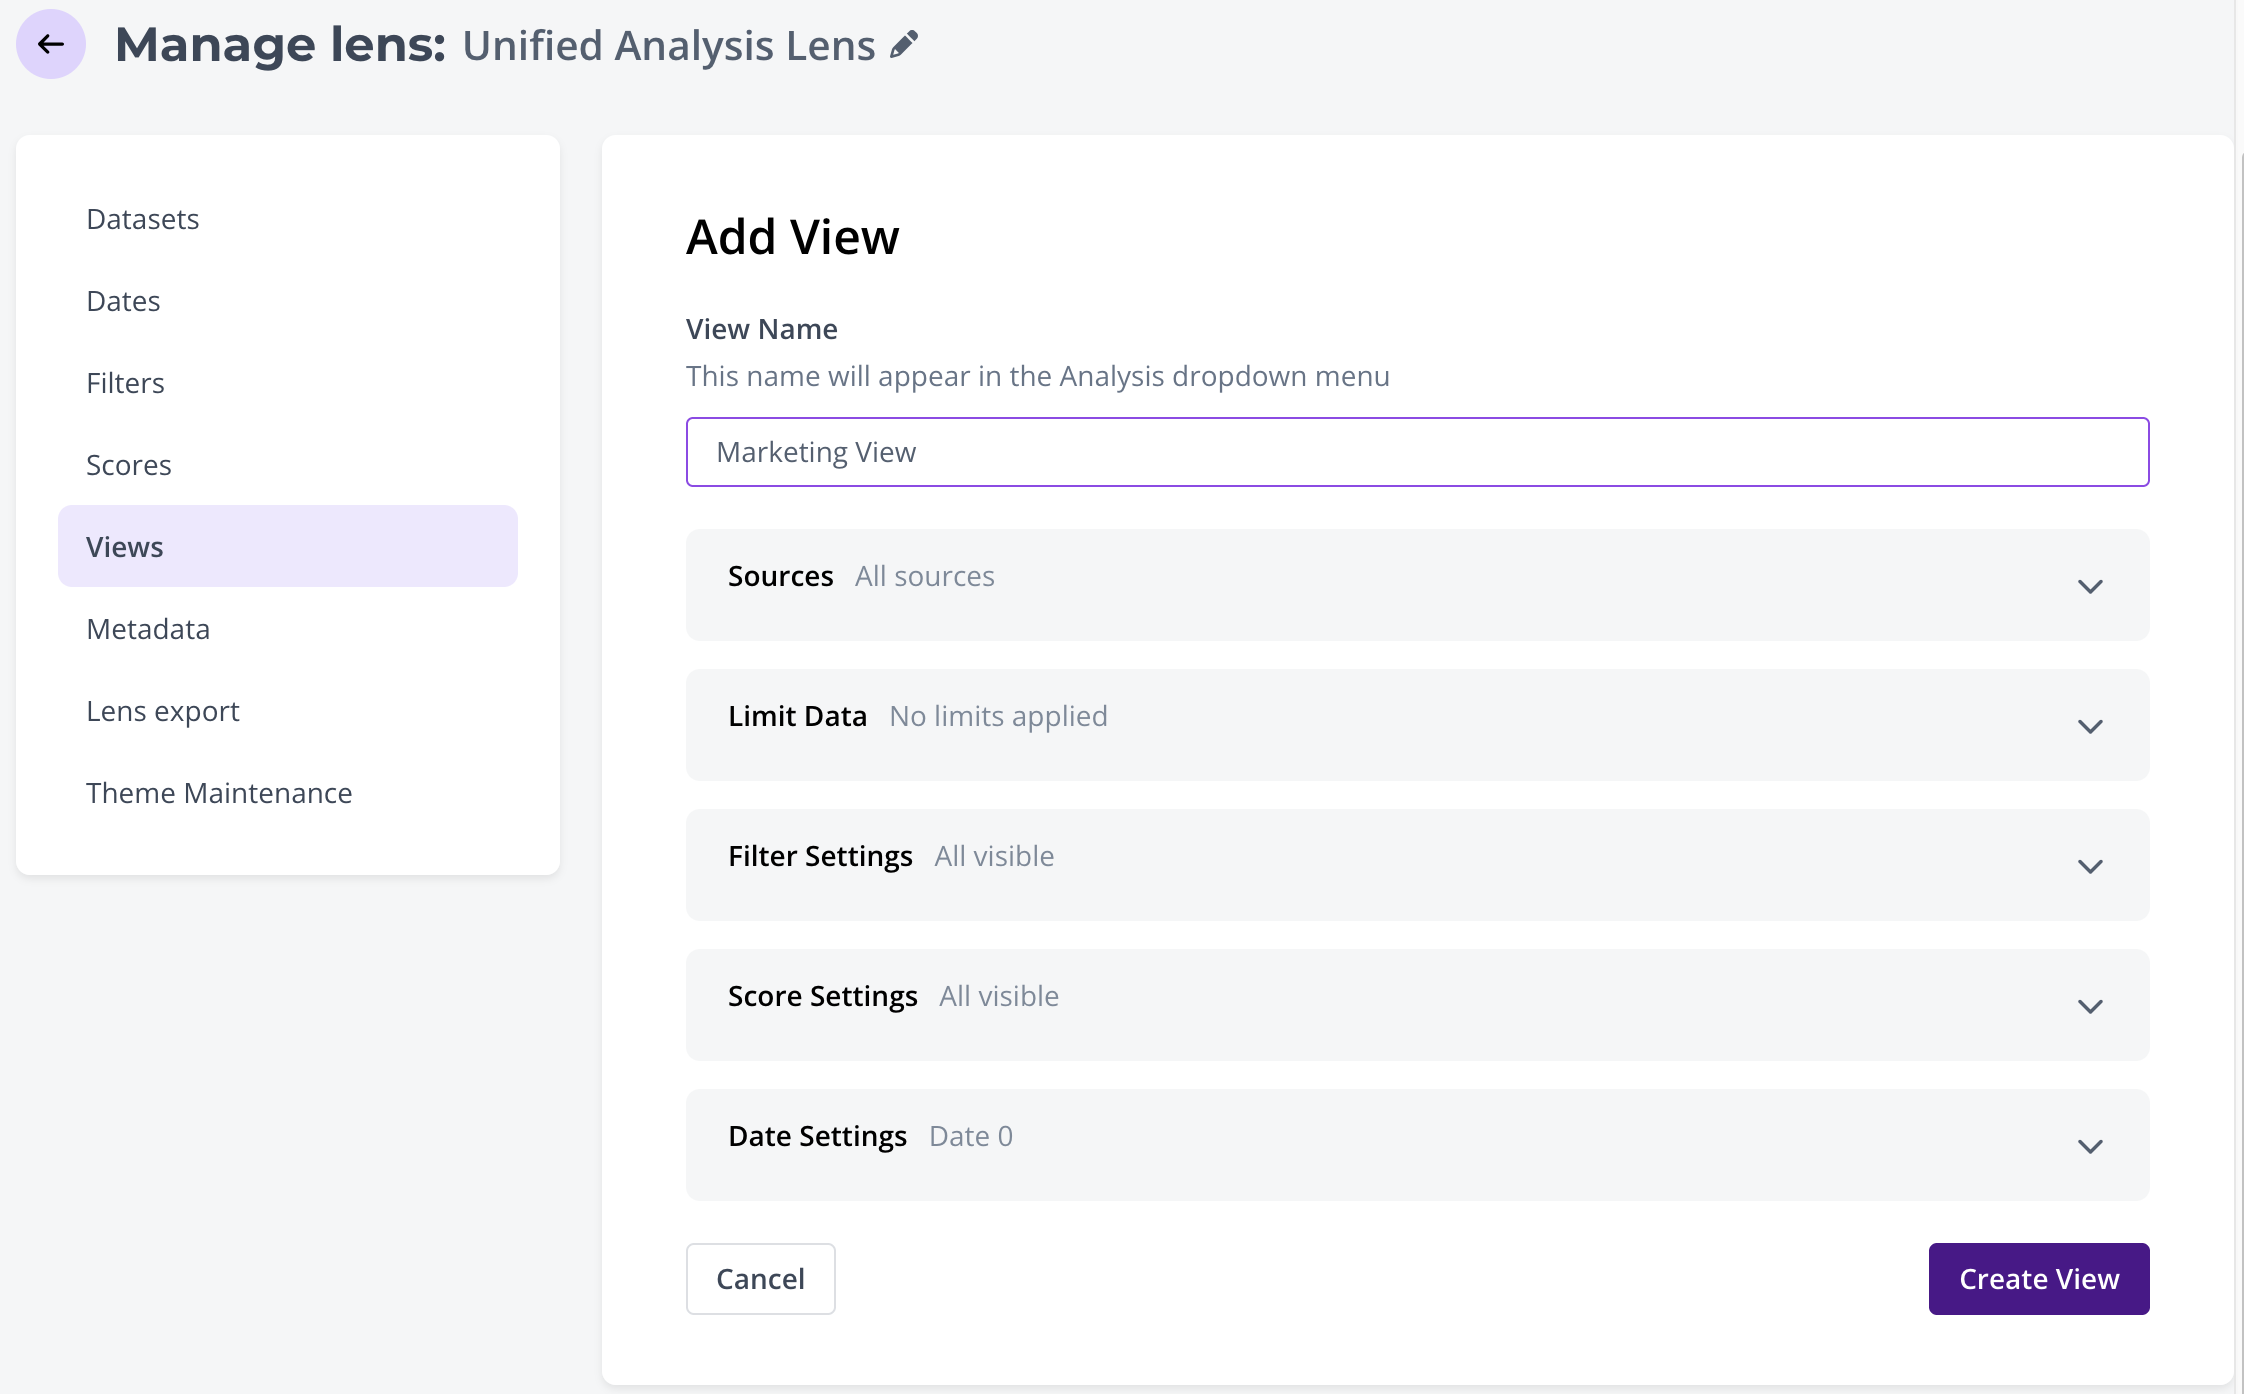
Task: Click the Cancel button
Action: click(761, 1279)
